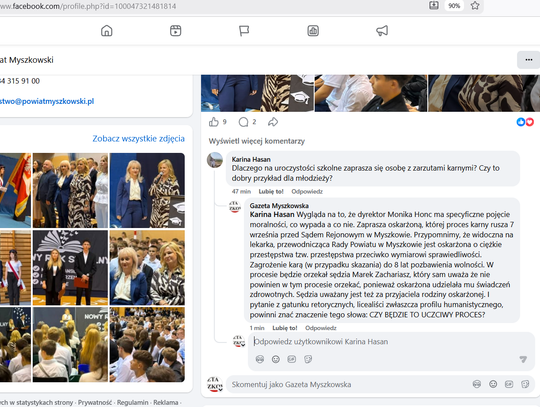Open the Ads megaphone icon

[x=382, y=31]
